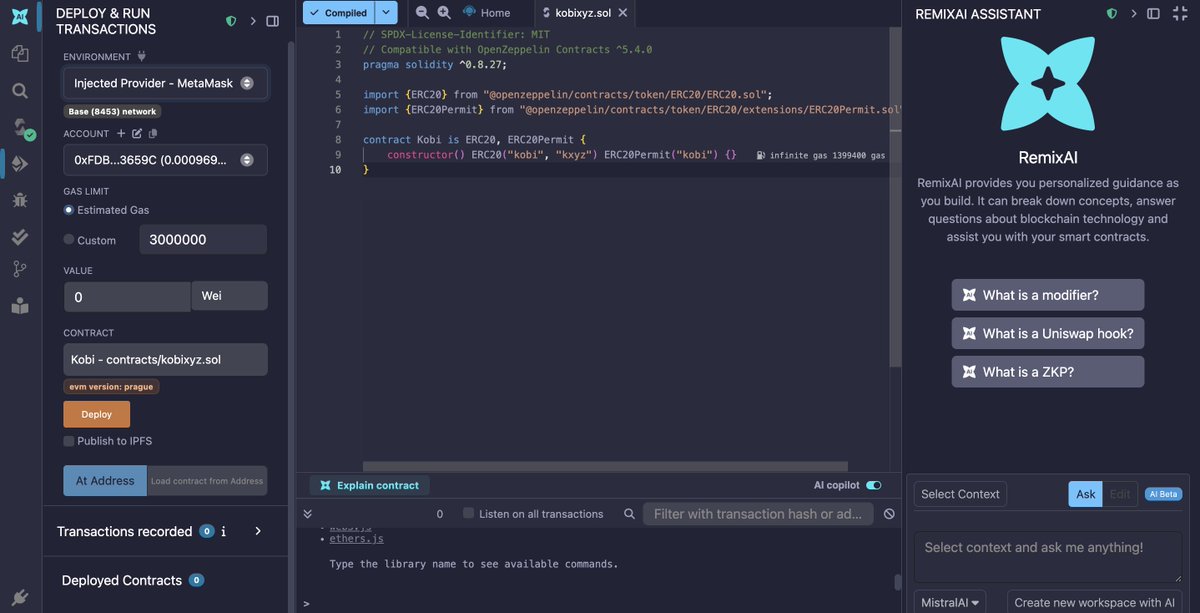Open the Debugger bug icon

coord(20,200)
